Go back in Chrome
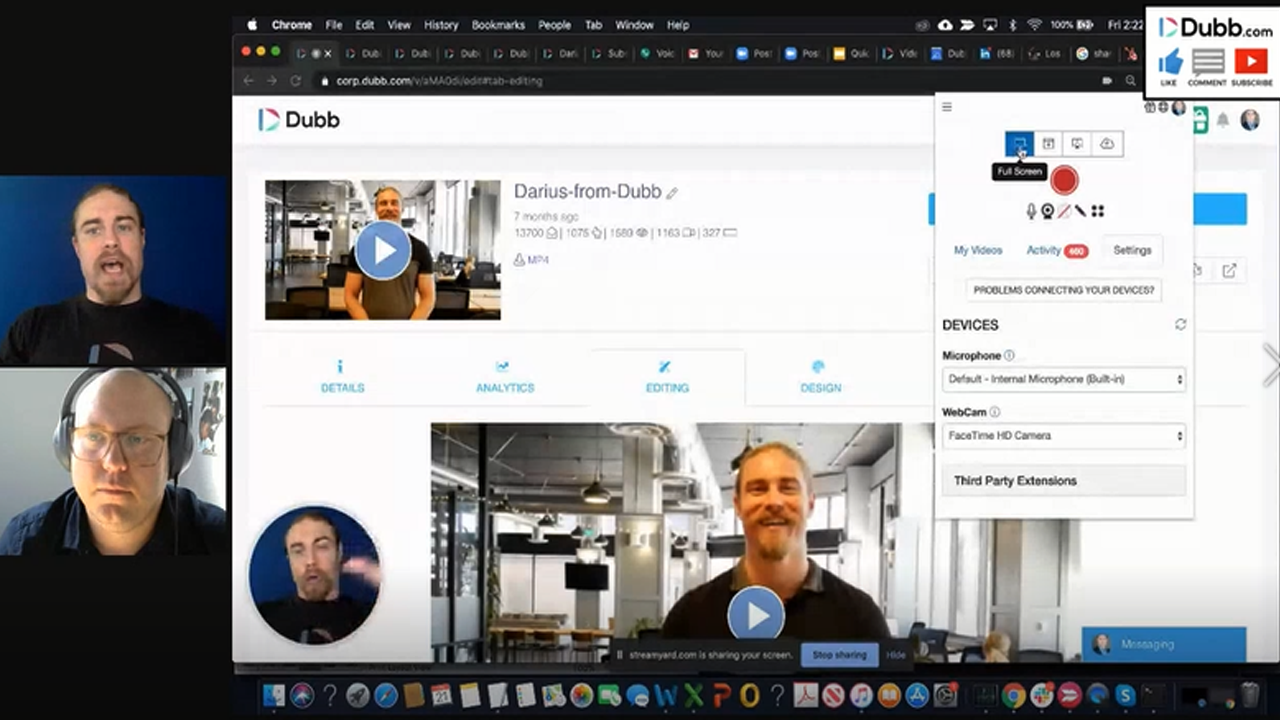Image resolution: width=1280 pixels, height=720 pixels. tap(248, 81)
